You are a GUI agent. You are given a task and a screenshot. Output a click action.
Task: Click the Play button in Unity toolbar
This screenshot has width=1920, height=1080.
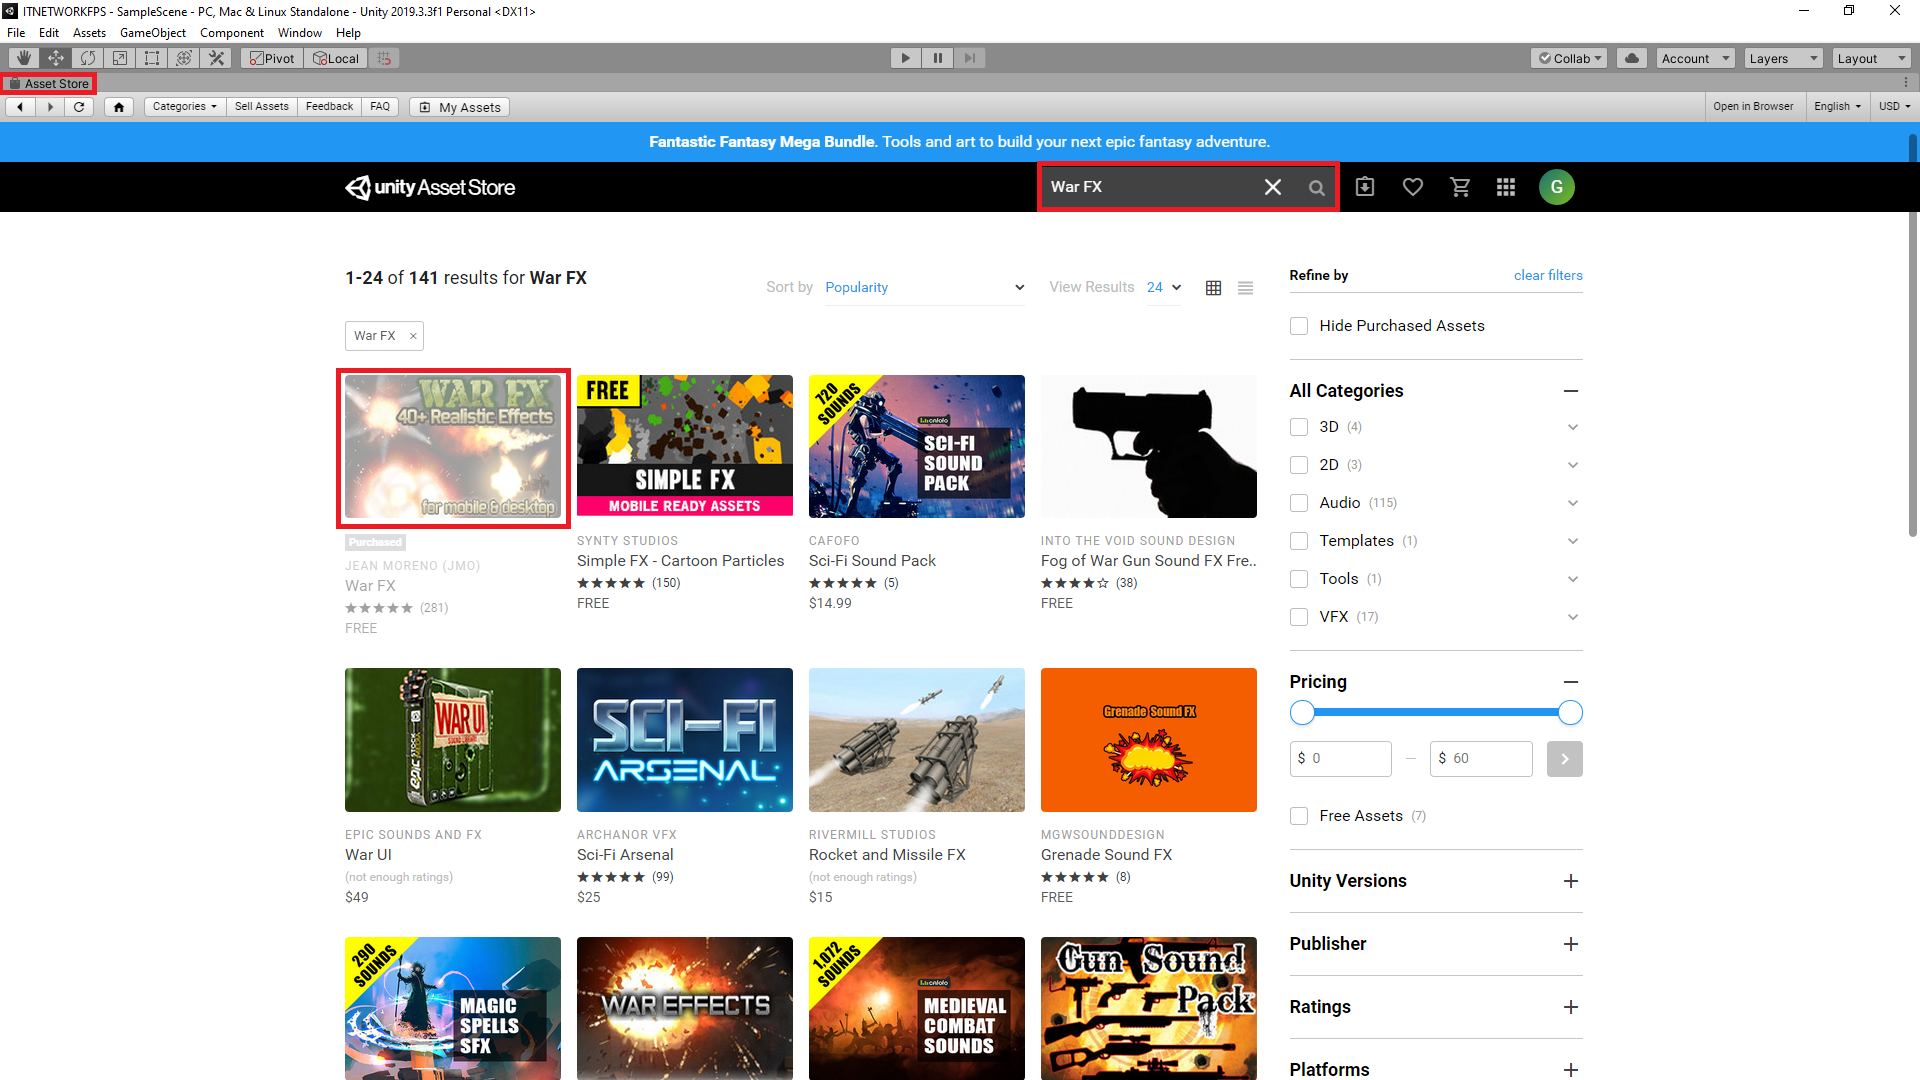pyautogui.click(x=905, y=58)
